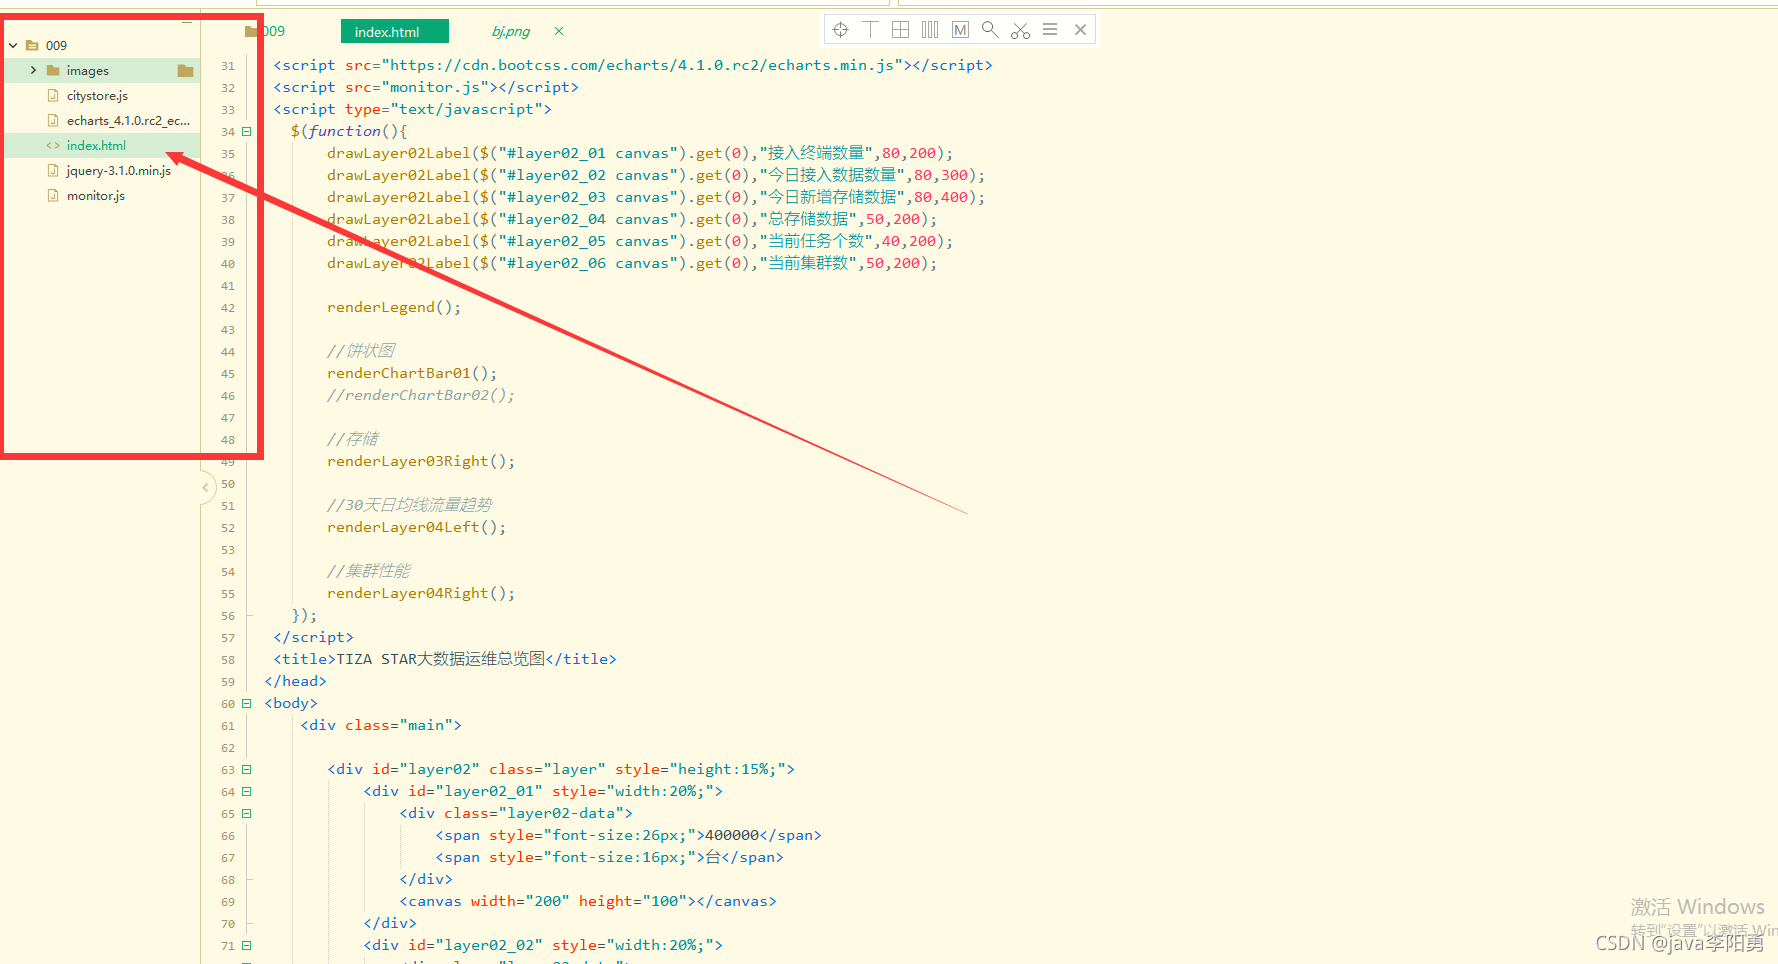Expand the images folder chevron
This screenshot has height=964, width=1778.
[33, 70]
